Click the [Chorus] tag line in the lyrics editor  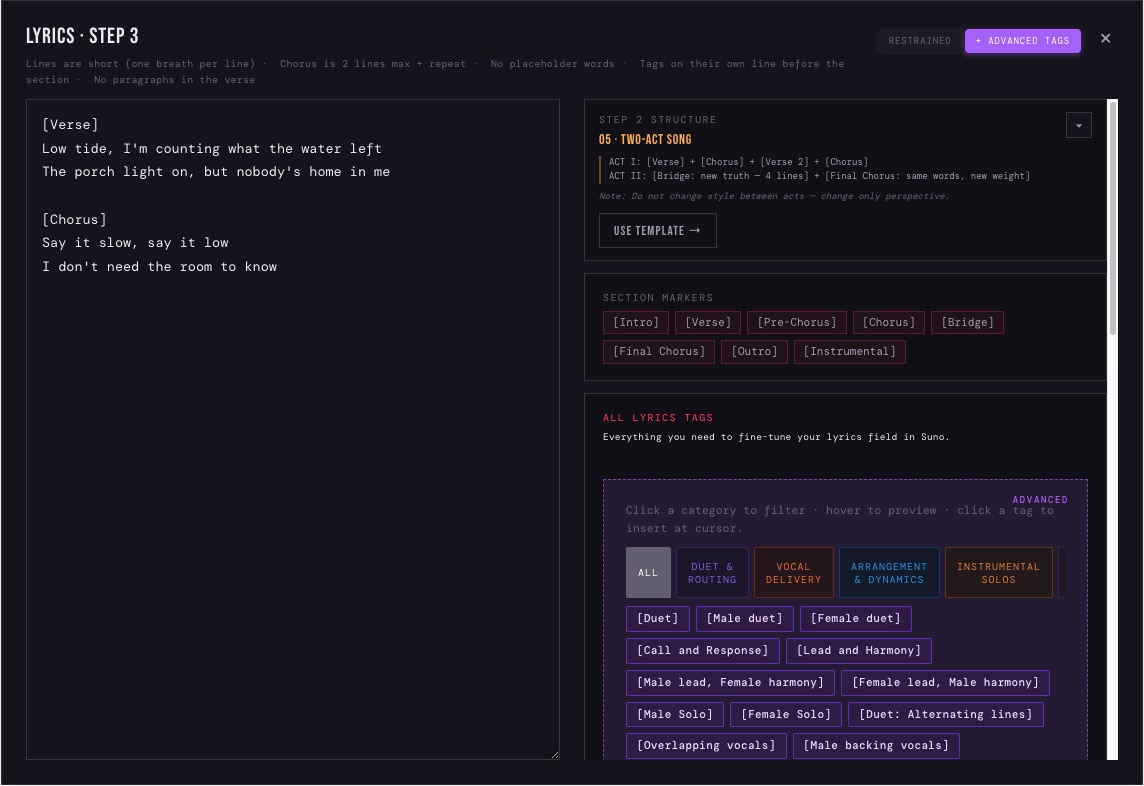(x=74, y=220)
